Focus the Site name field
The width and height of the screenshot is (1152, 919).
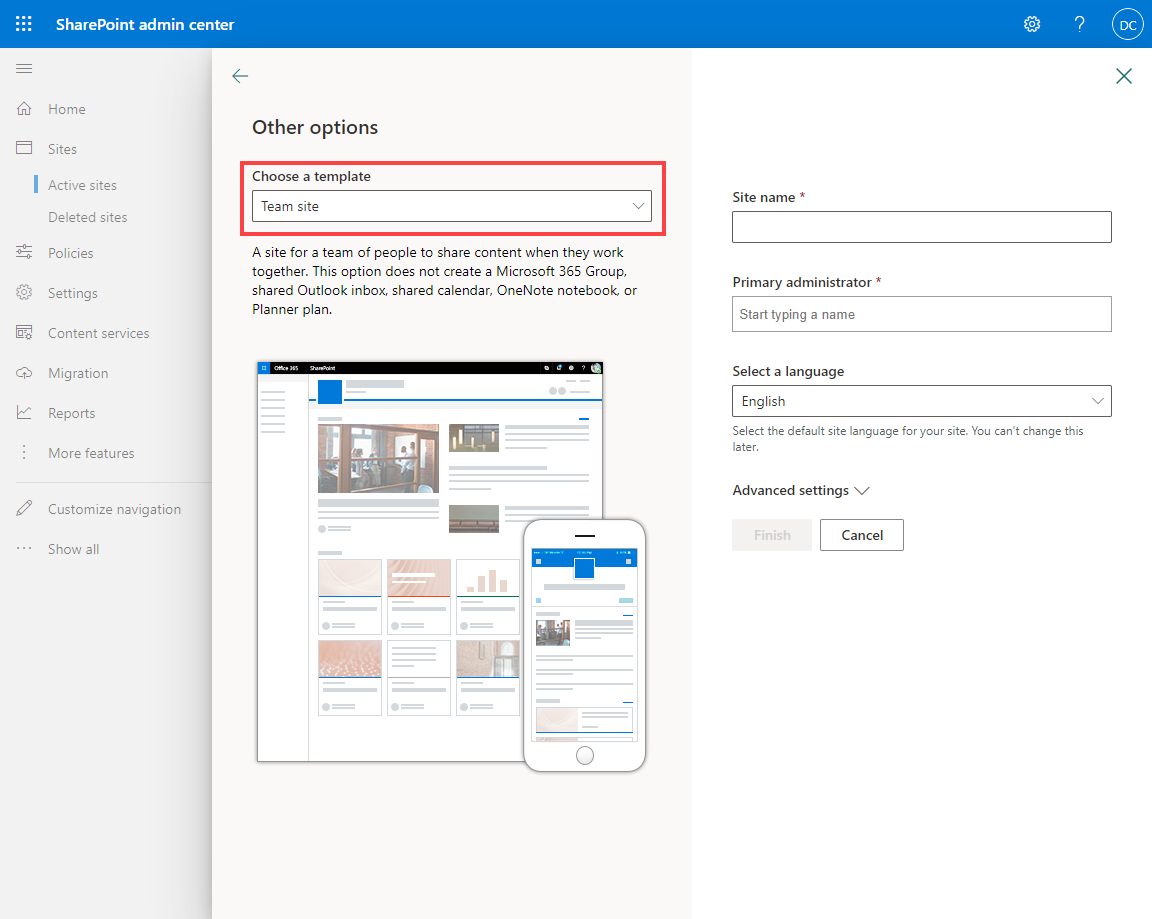pos(921,227)
